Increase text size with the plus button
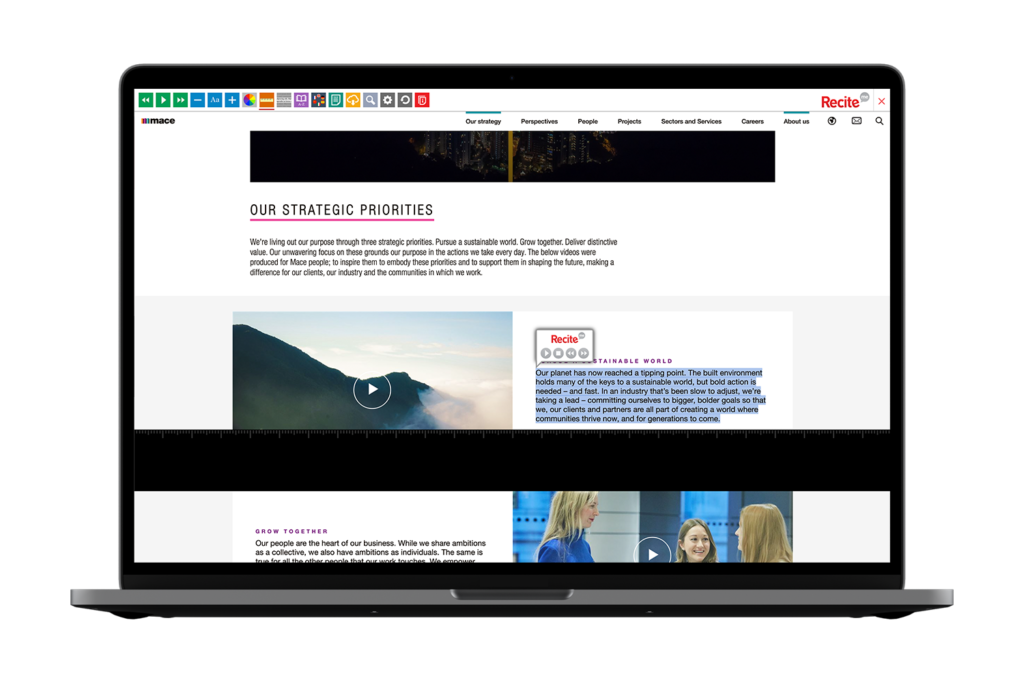This screenshot has height=683, width=1024. 232,100
